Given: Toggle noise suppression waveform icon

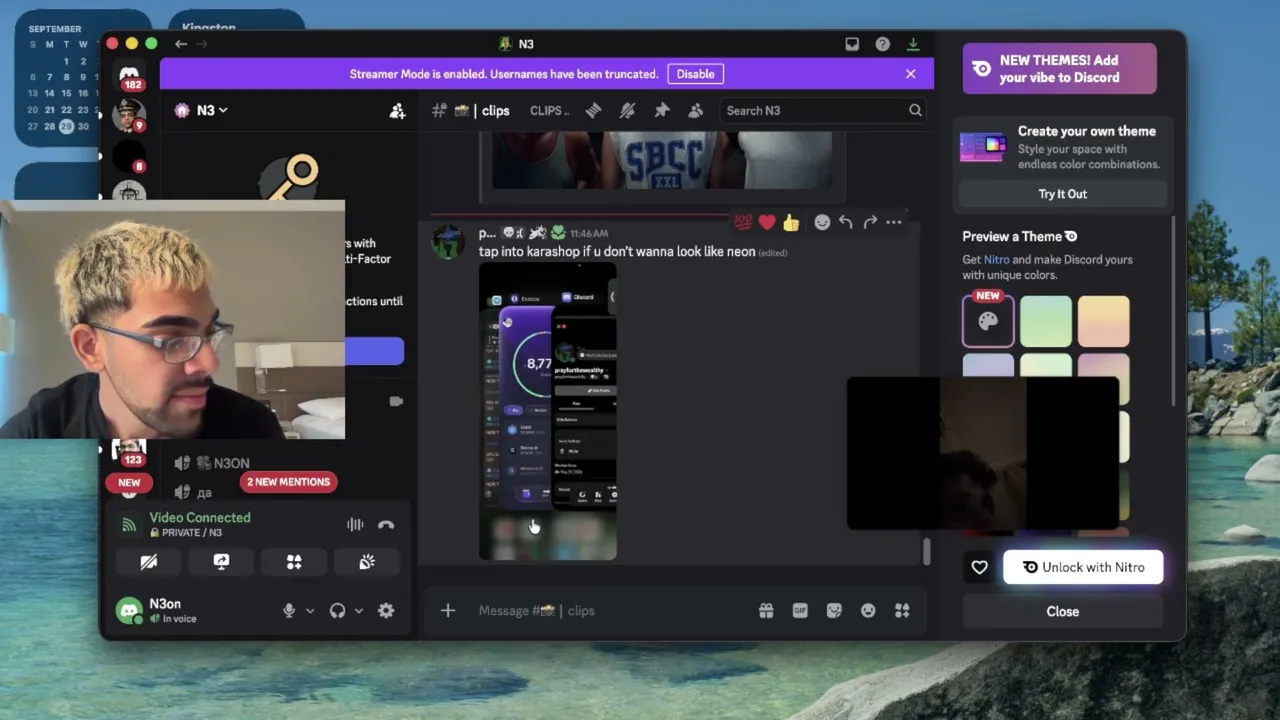Looking at the screenshot, I should (x=355, y=525).
